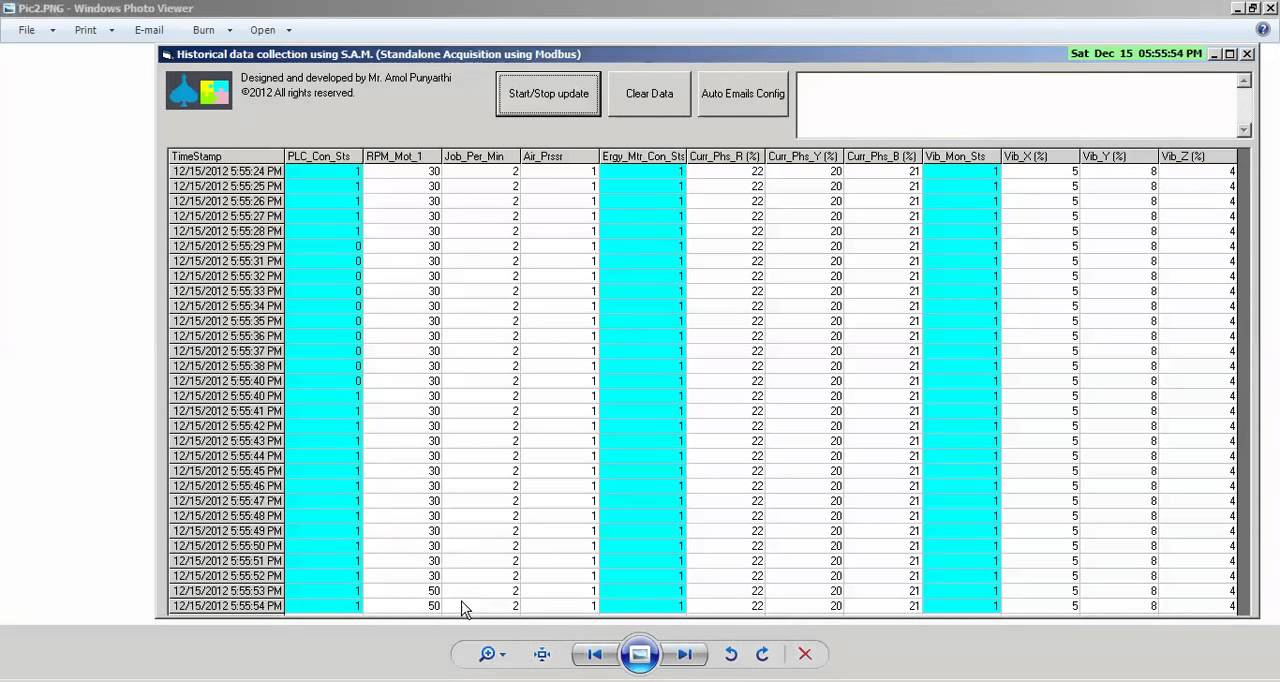Click the Air_Prssr column header
This screenshot has width=1280, height=682.
[x=559, y=156]
